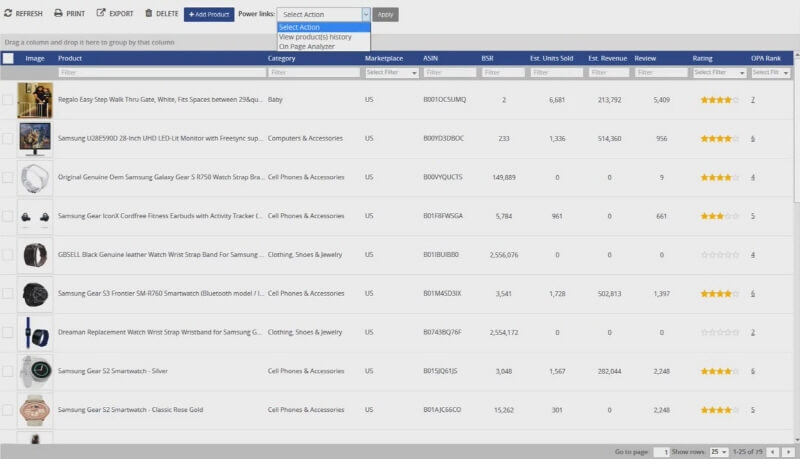Sort by the Est. Revenue column header
Viewport: 800px width, 459px height.
[607, 58]
